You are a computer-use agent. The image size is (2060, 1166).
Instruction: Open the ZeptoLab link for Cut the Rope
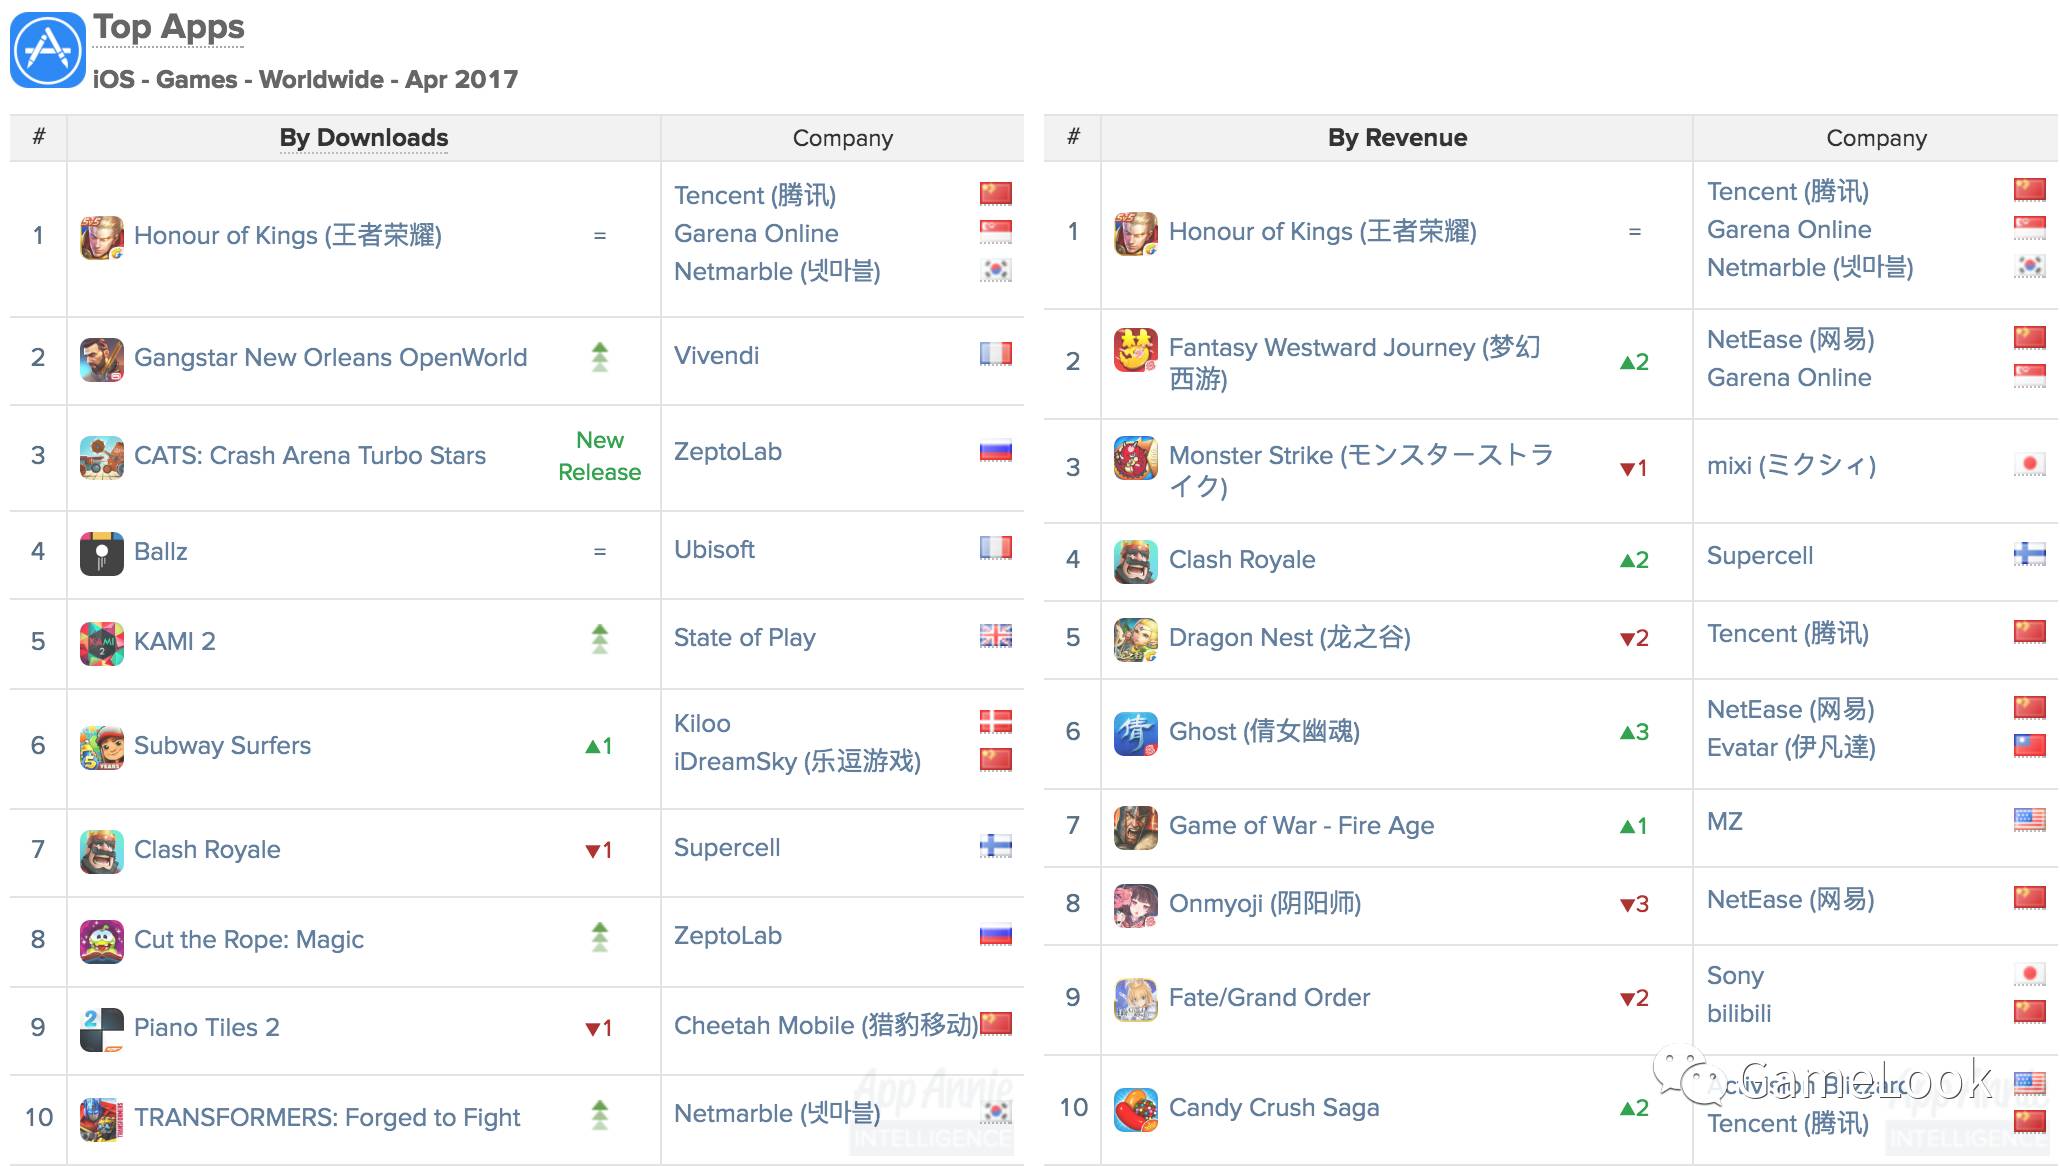tap(727, 936)
